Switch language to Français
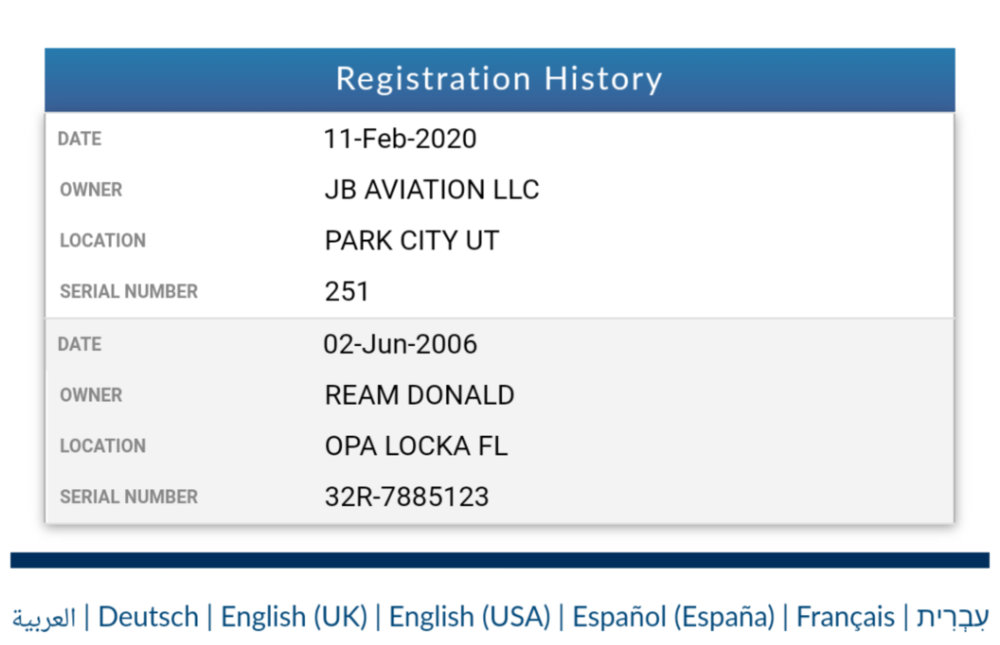The height and width of the screenshot is (645, 1000). coord(846,617)
